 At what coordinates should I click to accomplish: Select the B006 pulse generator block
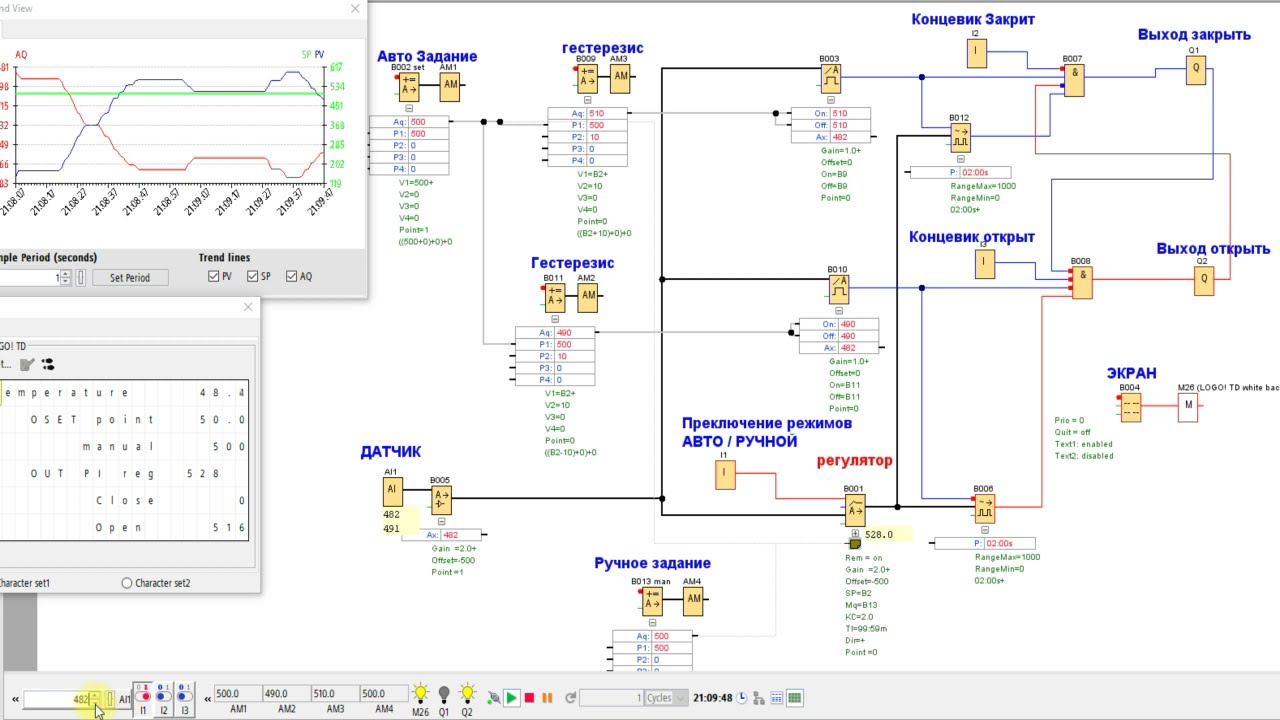[x=984, y=509]
